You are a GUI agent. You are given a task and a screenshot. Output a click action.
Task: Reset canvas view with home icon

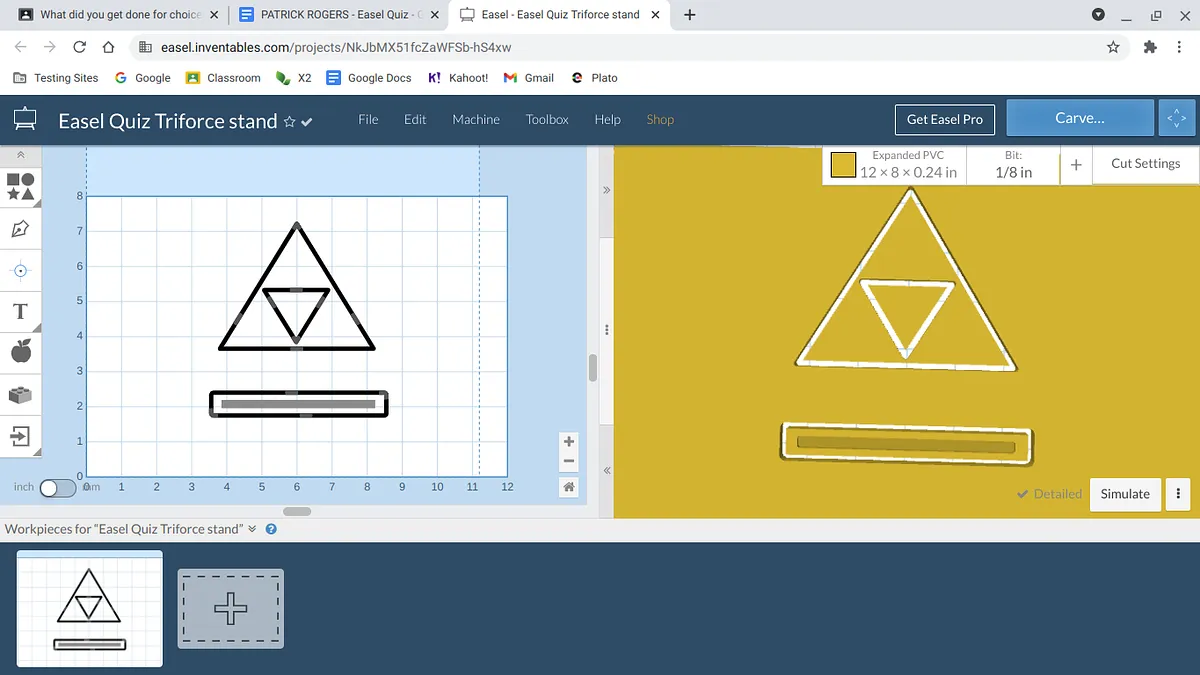tap(569, 487)
